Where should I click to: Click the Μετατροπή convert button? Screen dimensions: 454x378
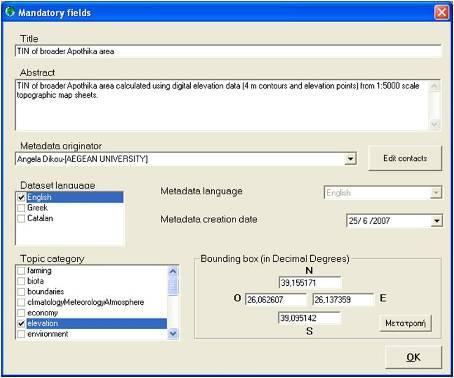point(405,323)
